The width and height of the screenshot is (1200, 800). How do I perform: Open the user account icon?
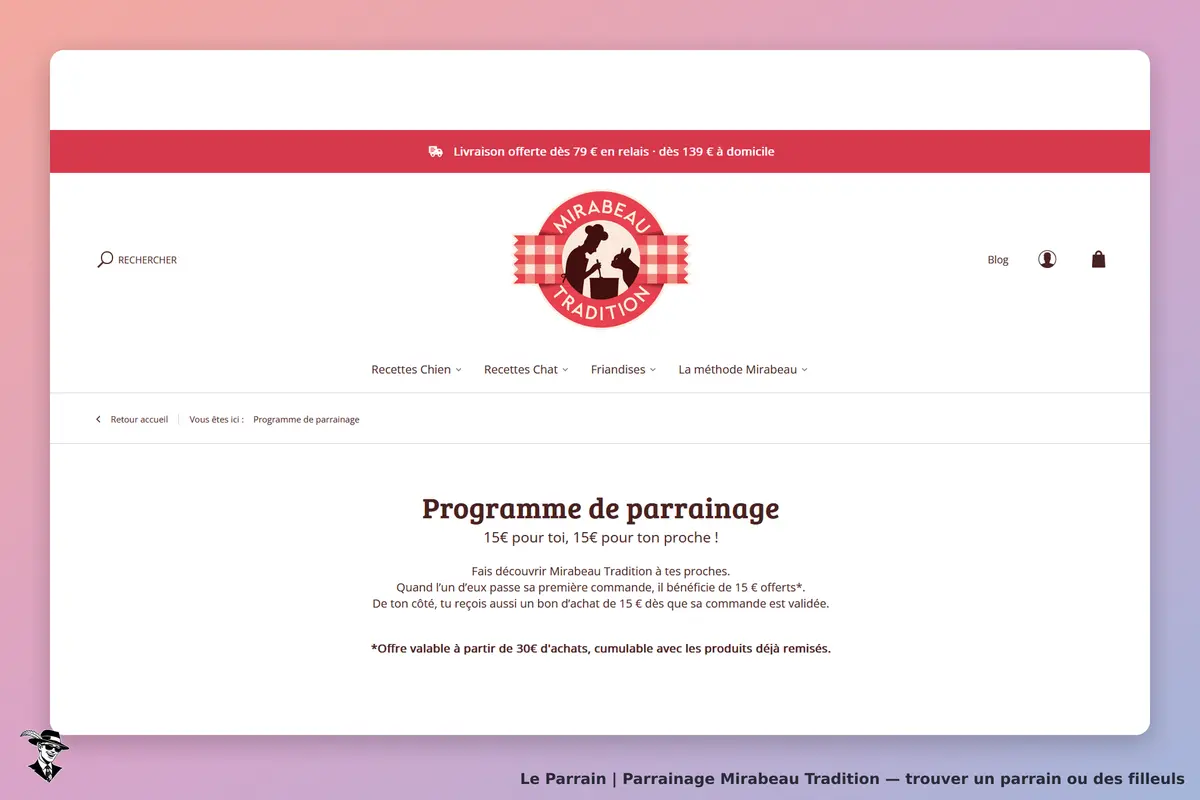(x=1047, y=260)
